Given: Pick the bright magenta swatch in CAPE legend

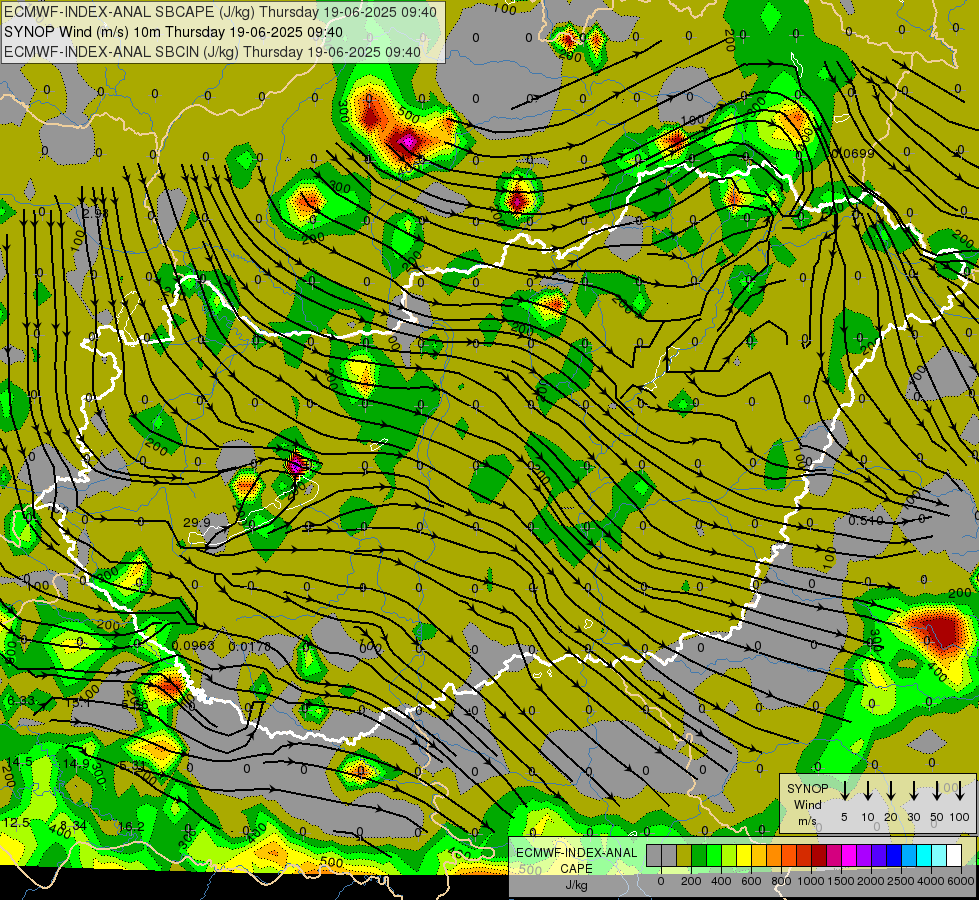Looking at the screenshot, I should pyautogui.click(x=849, y=856).
